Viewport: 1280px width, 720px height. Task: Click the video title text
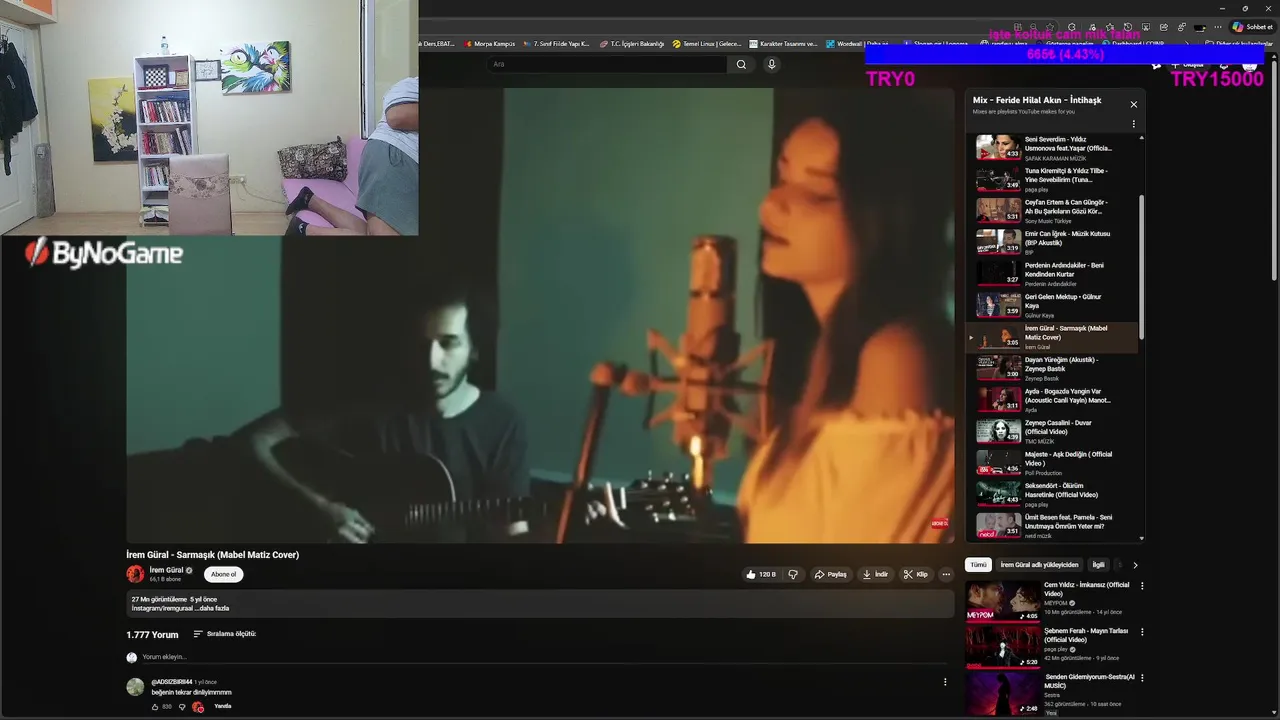tap(212, 554)
